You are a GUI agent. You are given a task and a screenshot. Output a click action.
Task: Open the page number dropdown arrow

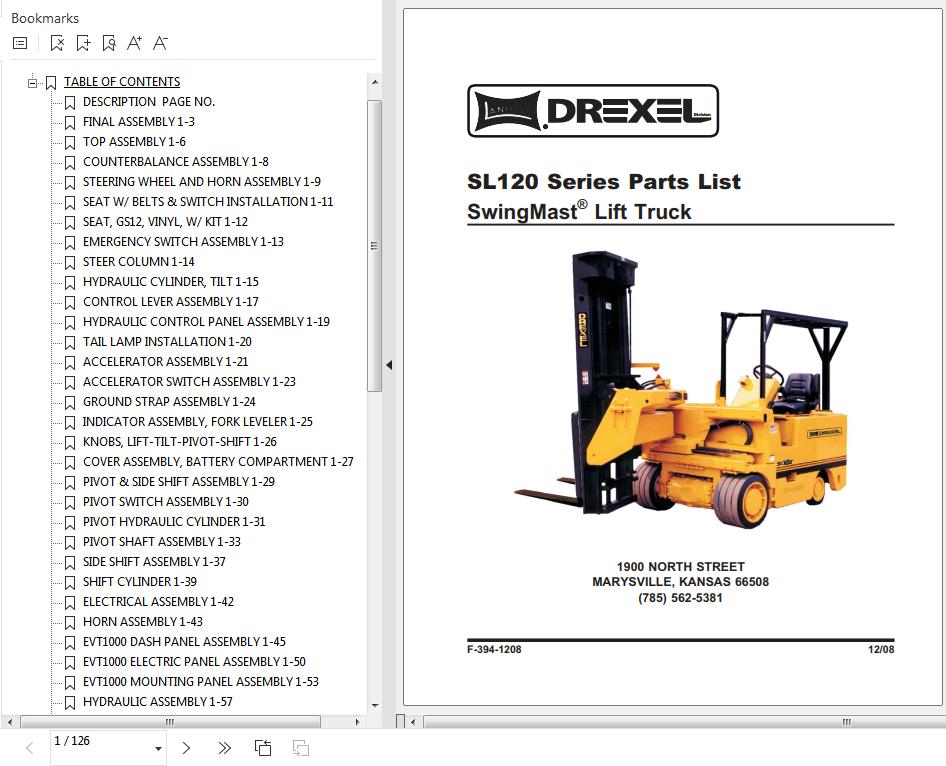coord(158,749)
